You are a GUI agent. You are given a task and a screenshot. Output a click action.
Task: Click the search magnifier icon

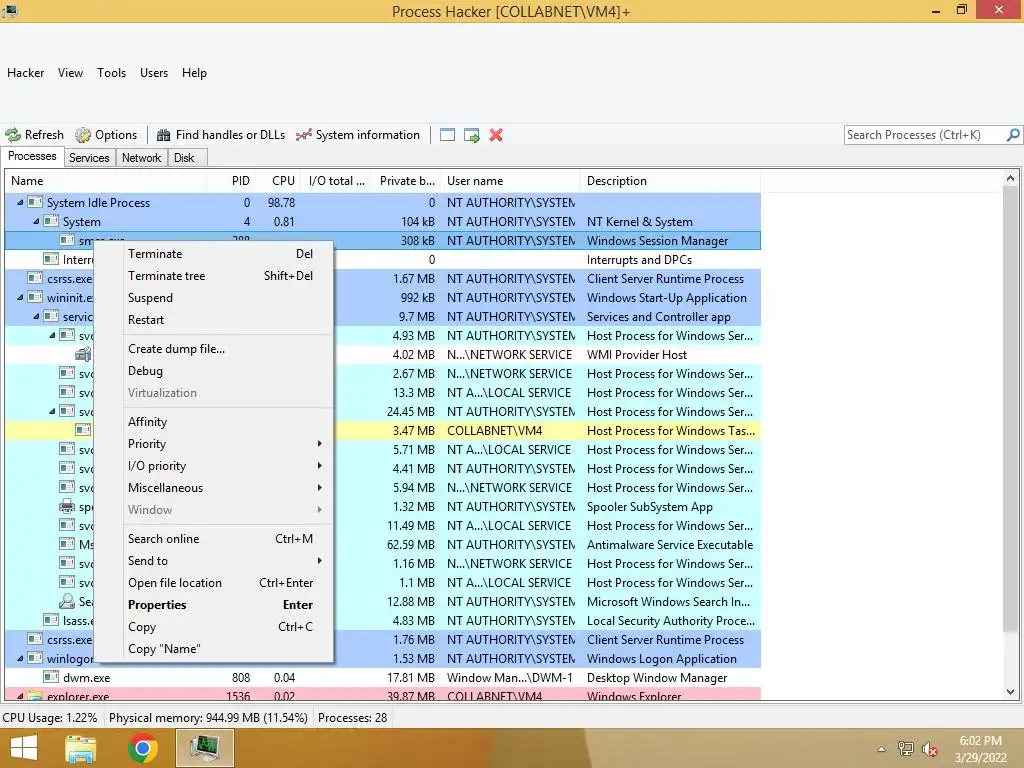(1013, 135)
